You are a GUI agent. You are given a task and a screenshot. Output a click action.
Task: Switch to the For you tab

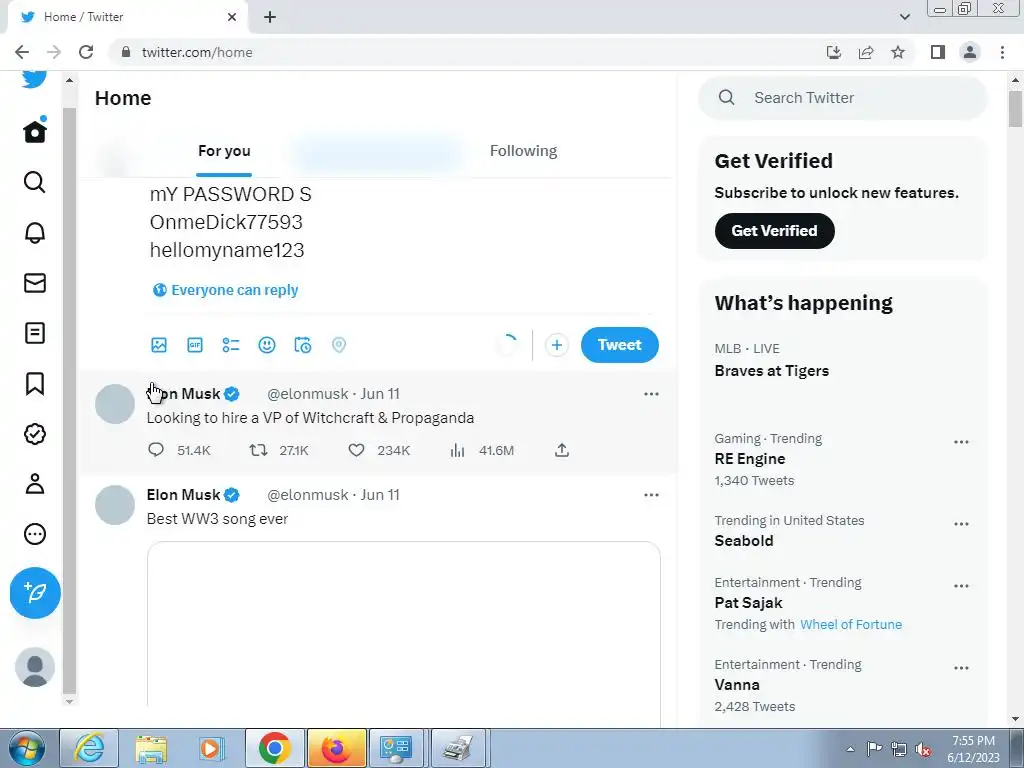(224, 151)
